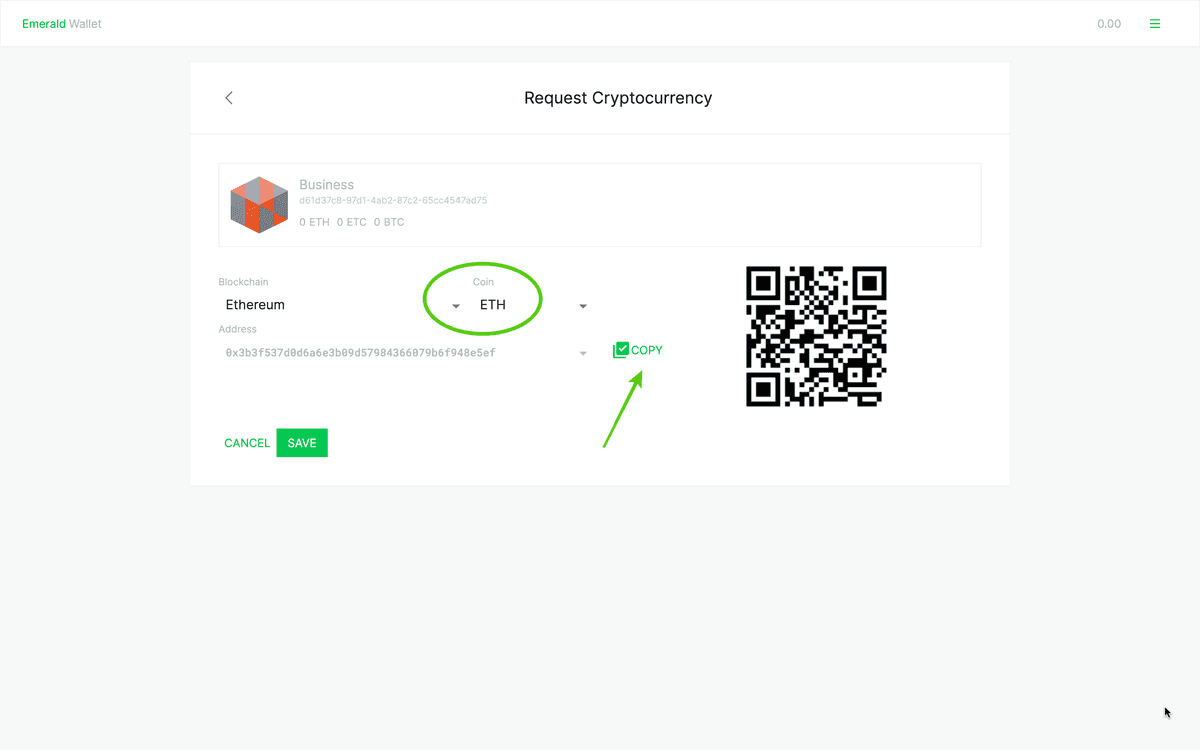This screenshot has height=750, width=1200.
Task: Click the COPY link
Action: (645, 349)
